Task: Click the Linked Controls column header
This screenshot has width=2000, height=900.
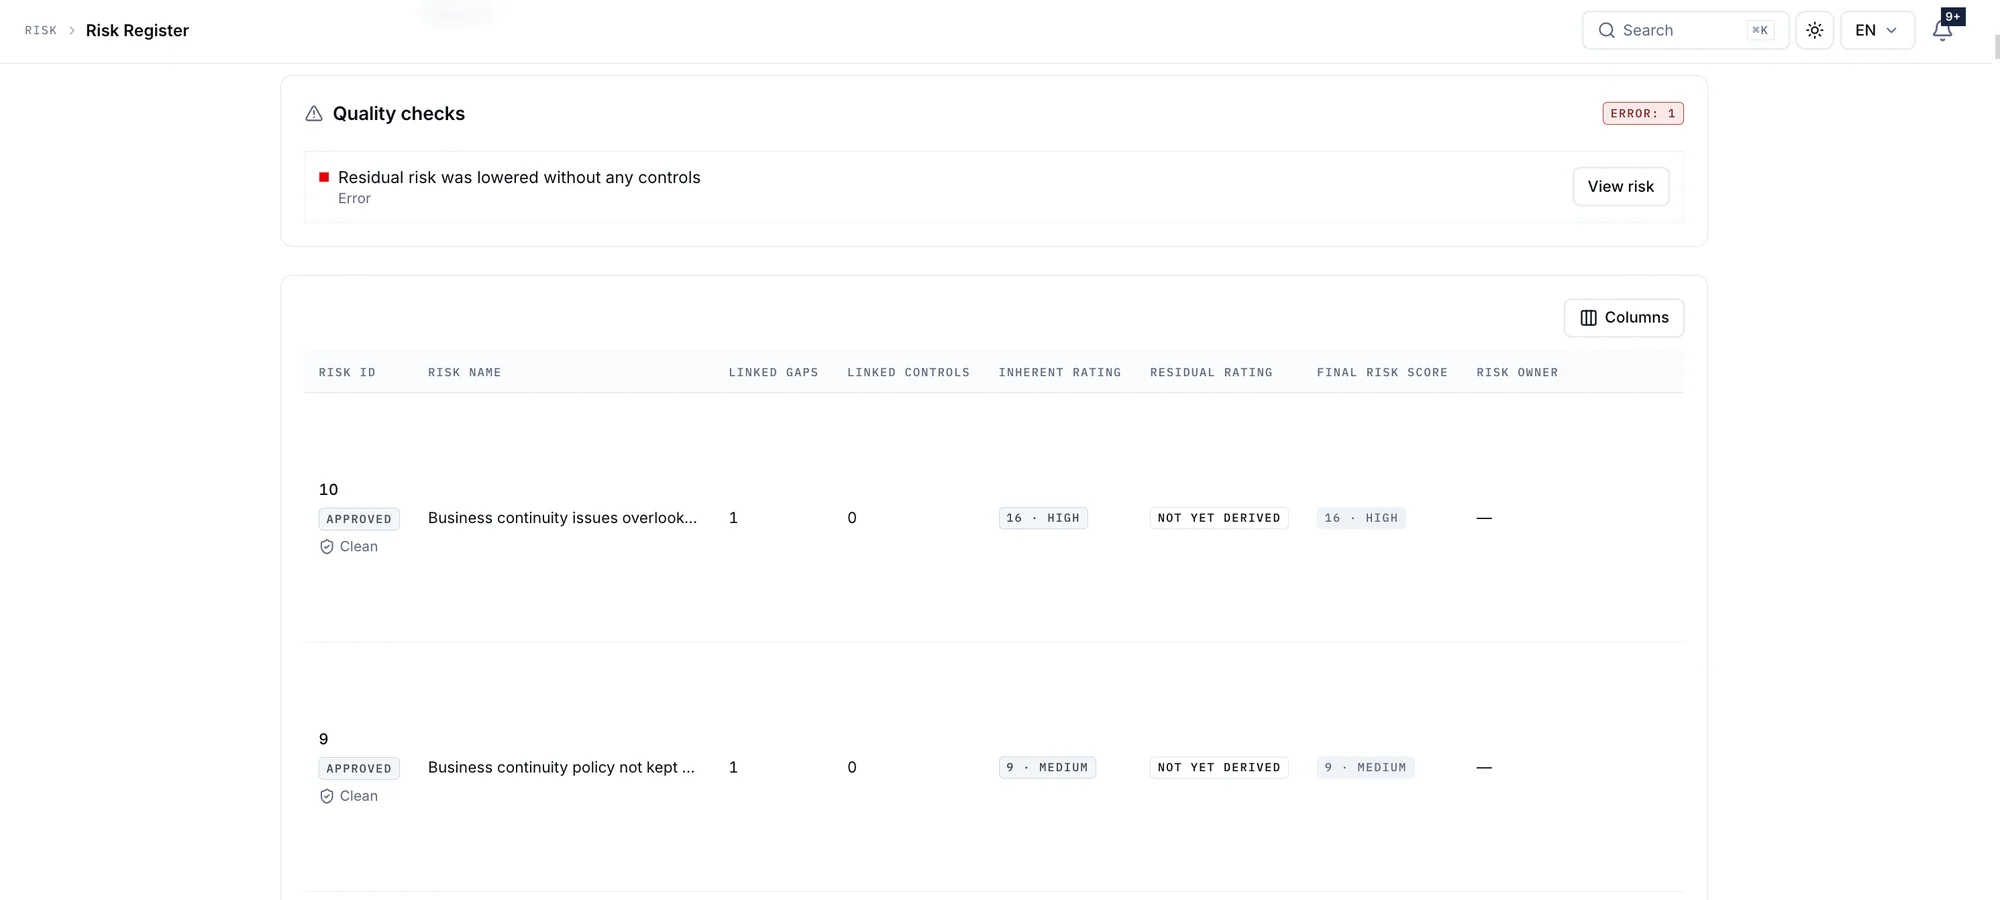Action: tap(908, 372)
